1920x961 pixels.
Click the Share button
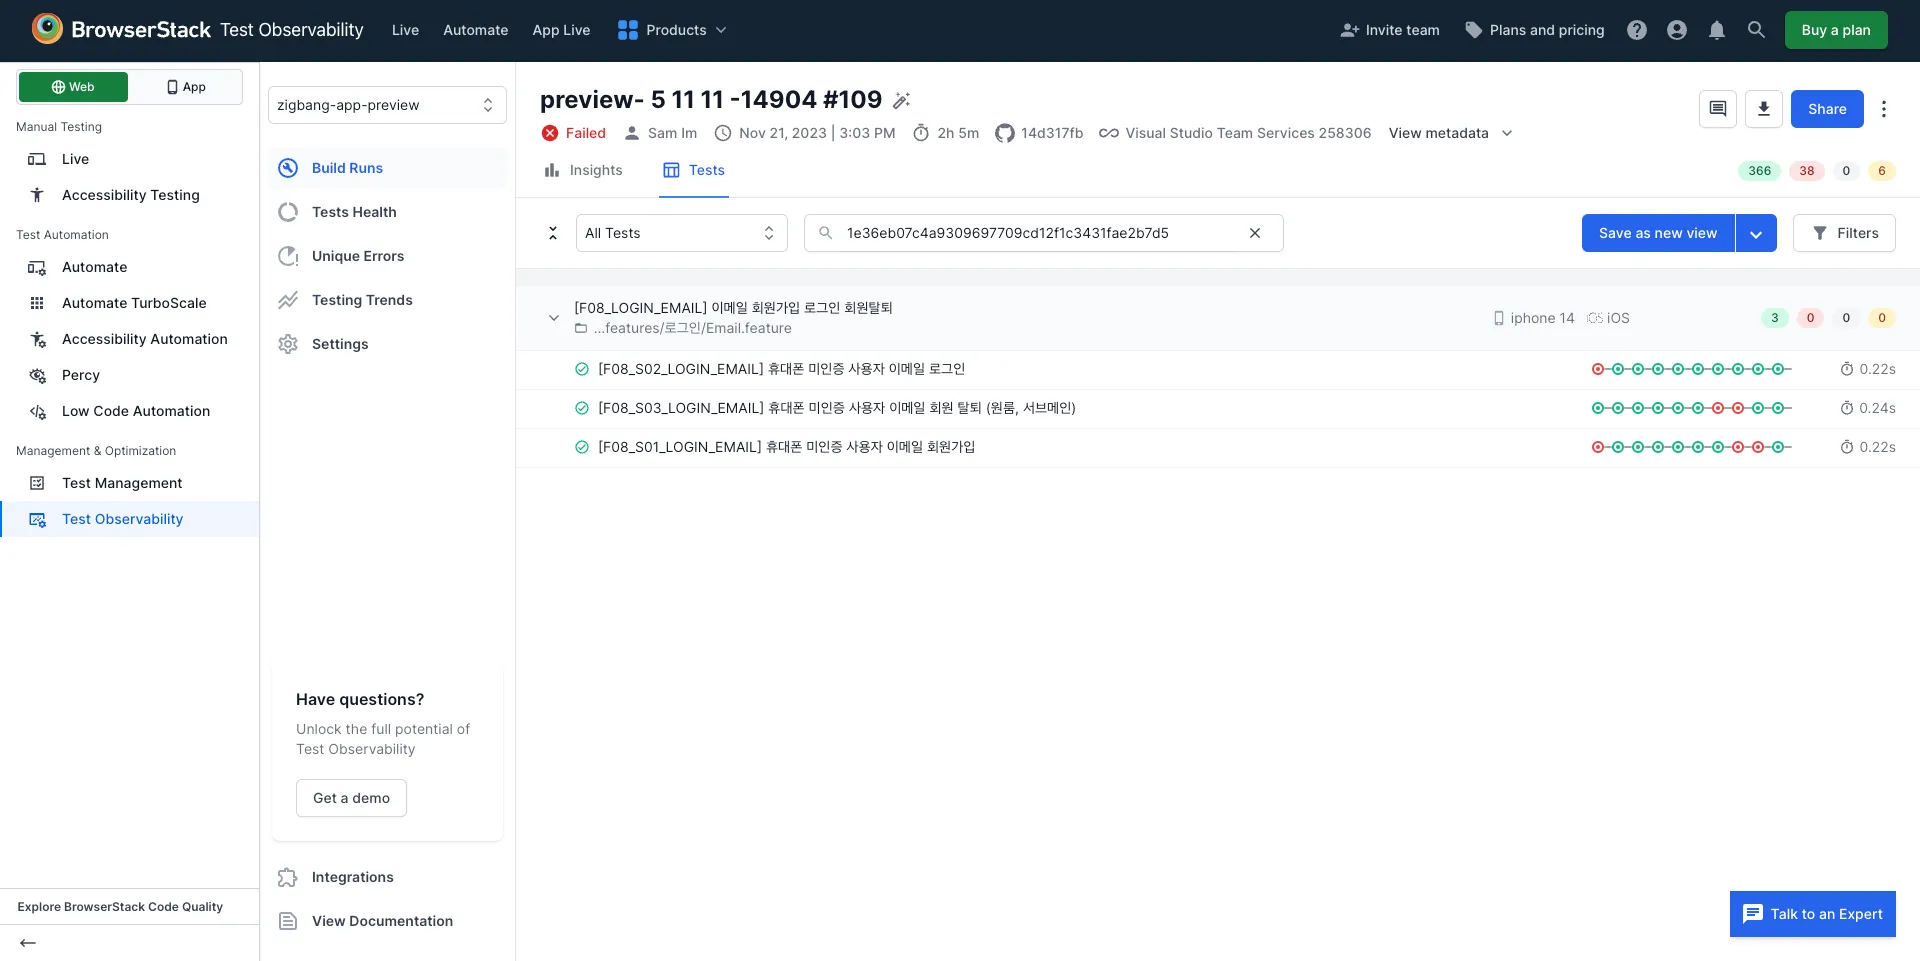[x=1827, y=109]
